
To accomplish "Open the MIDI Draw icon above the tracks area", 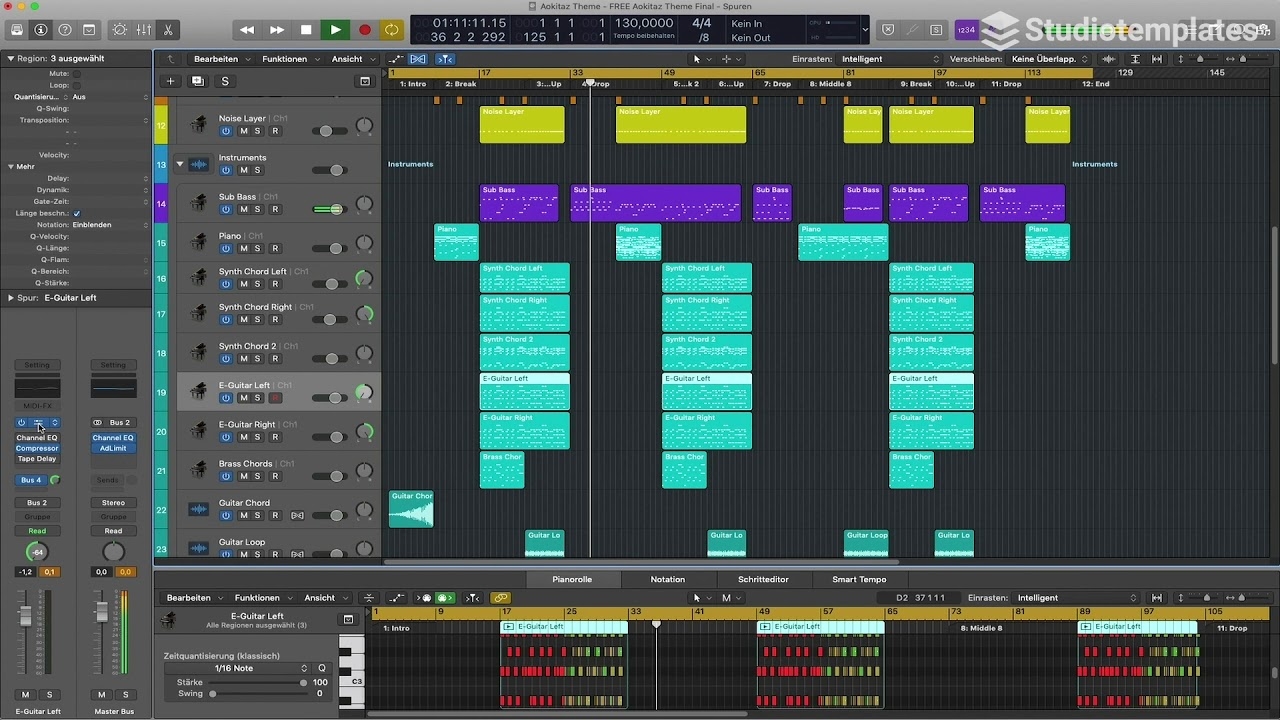I will (x=397, y=60).
